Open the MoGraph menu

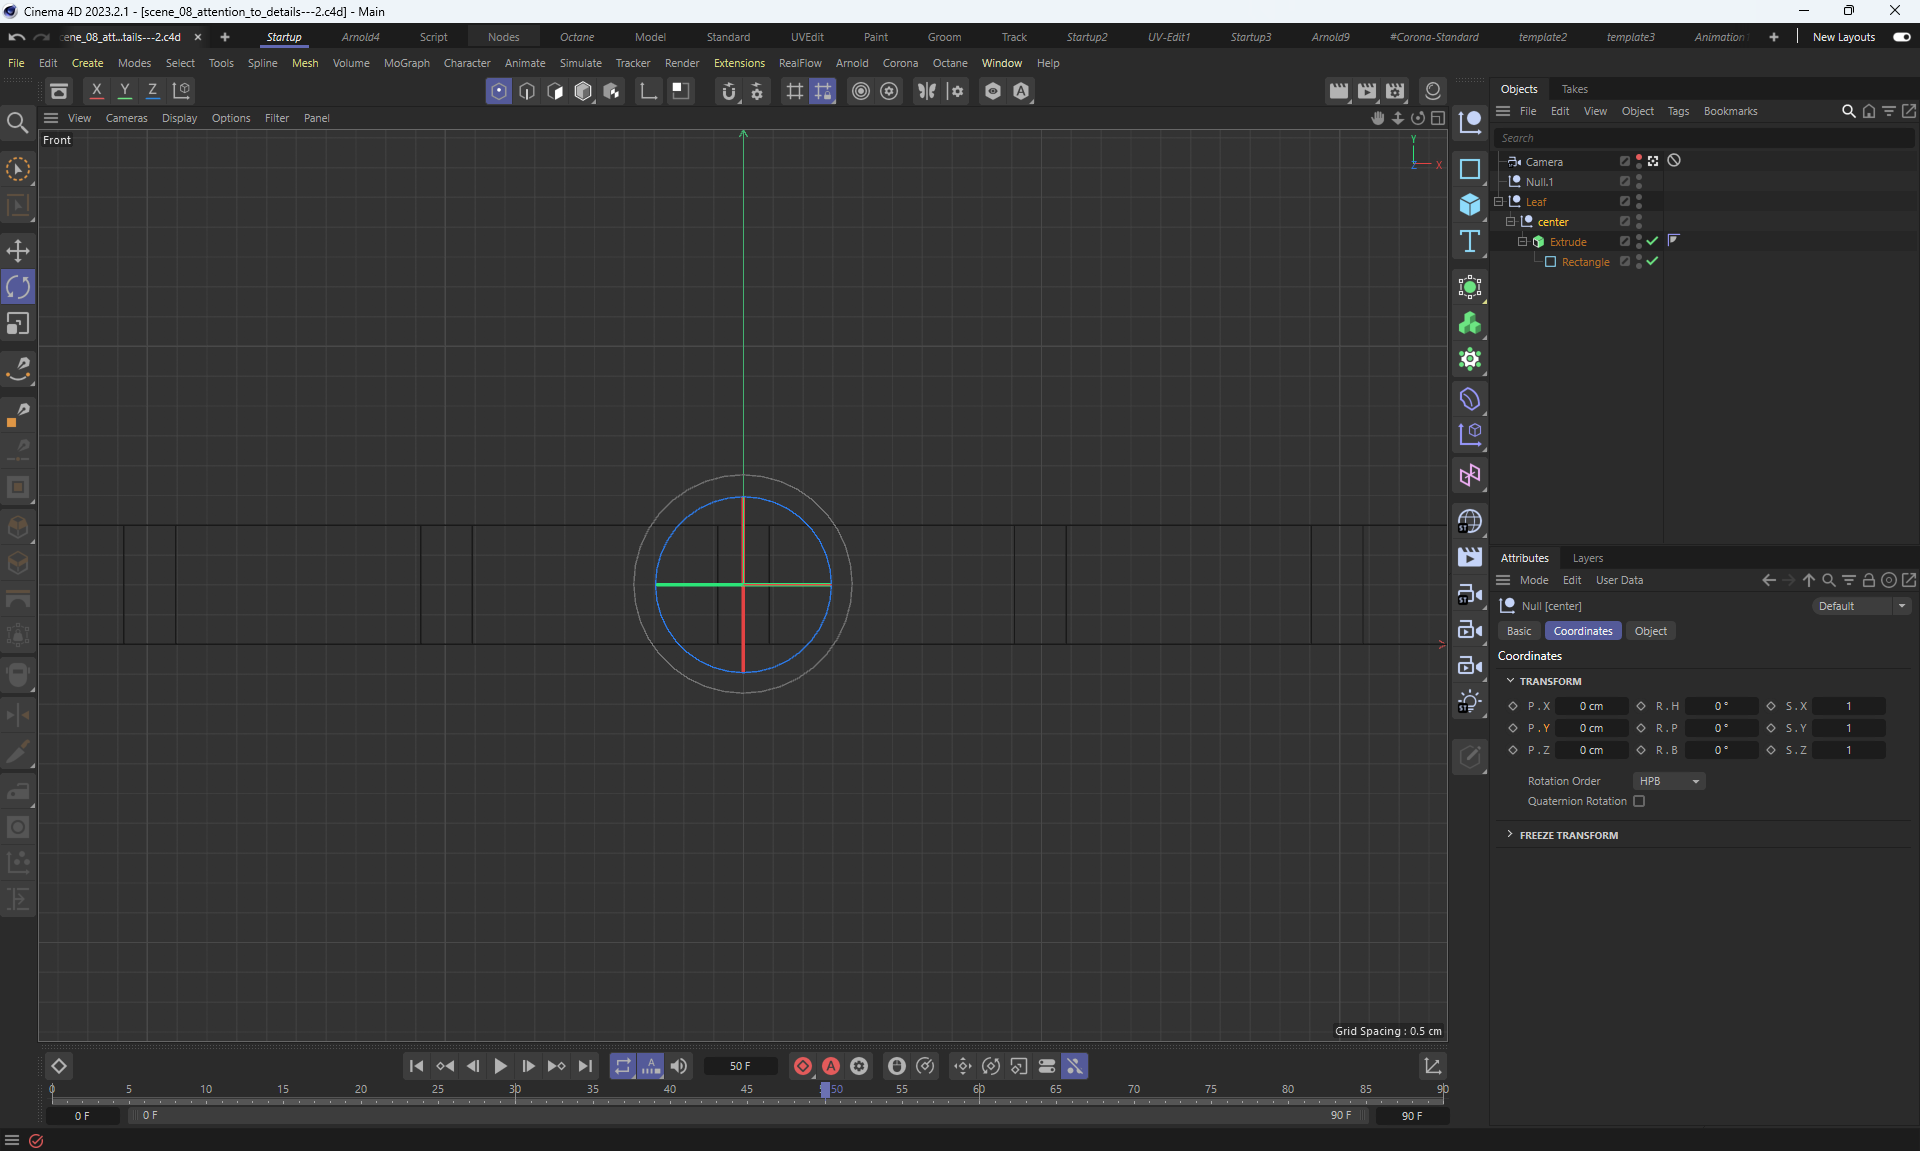406,63
